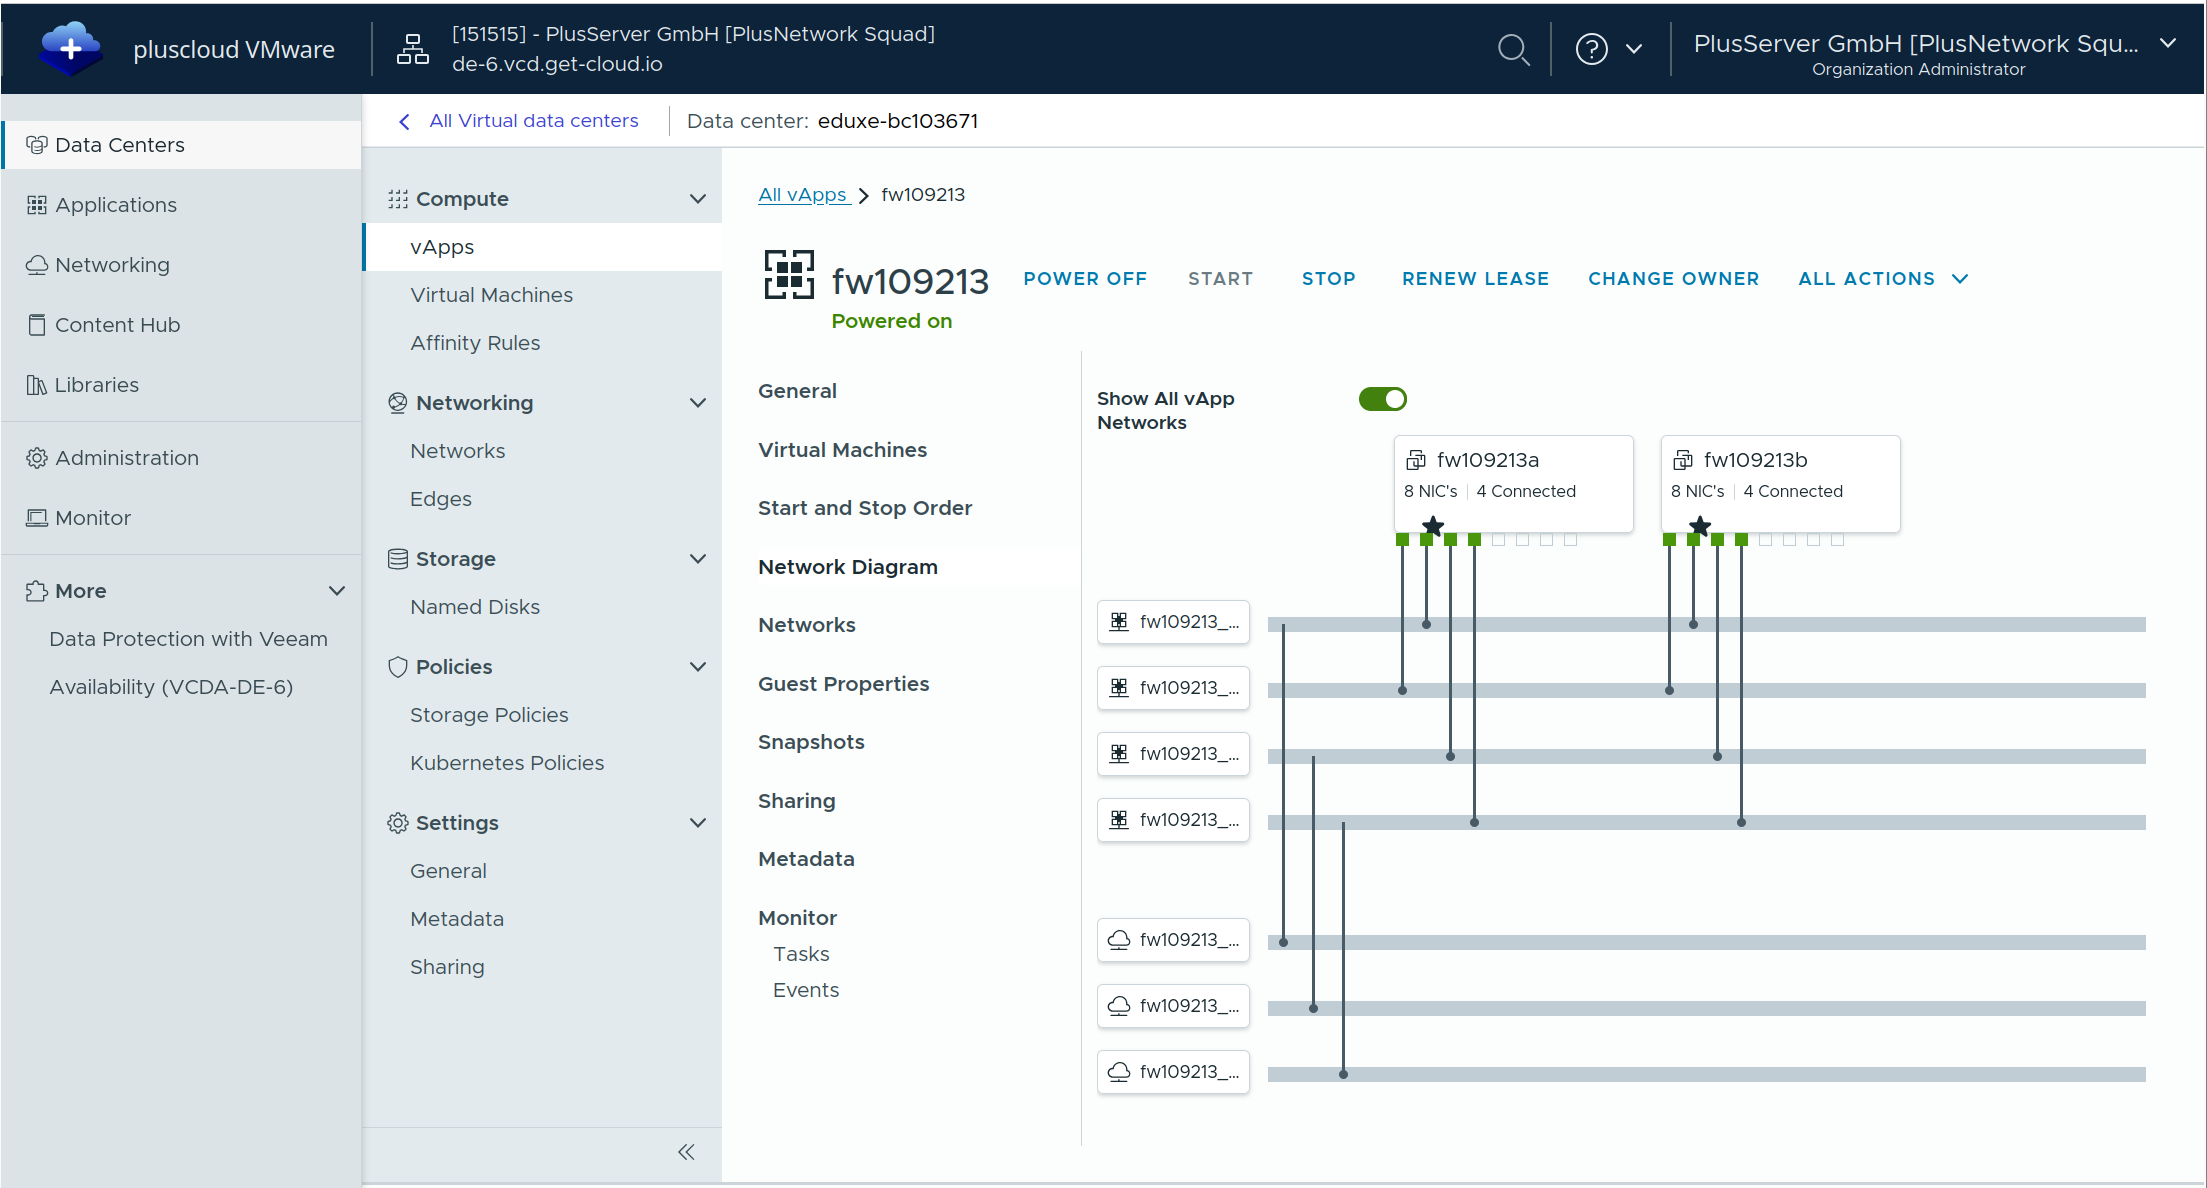Click the first connected green NIC on fw109213a
This screenshot has width=2207, height=1188.
[1402, 540]
